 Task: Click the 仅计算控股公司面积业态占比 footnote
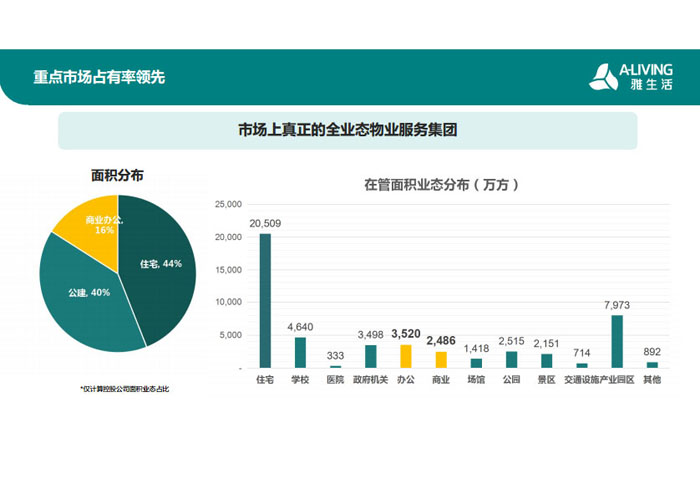pos(125,388)
